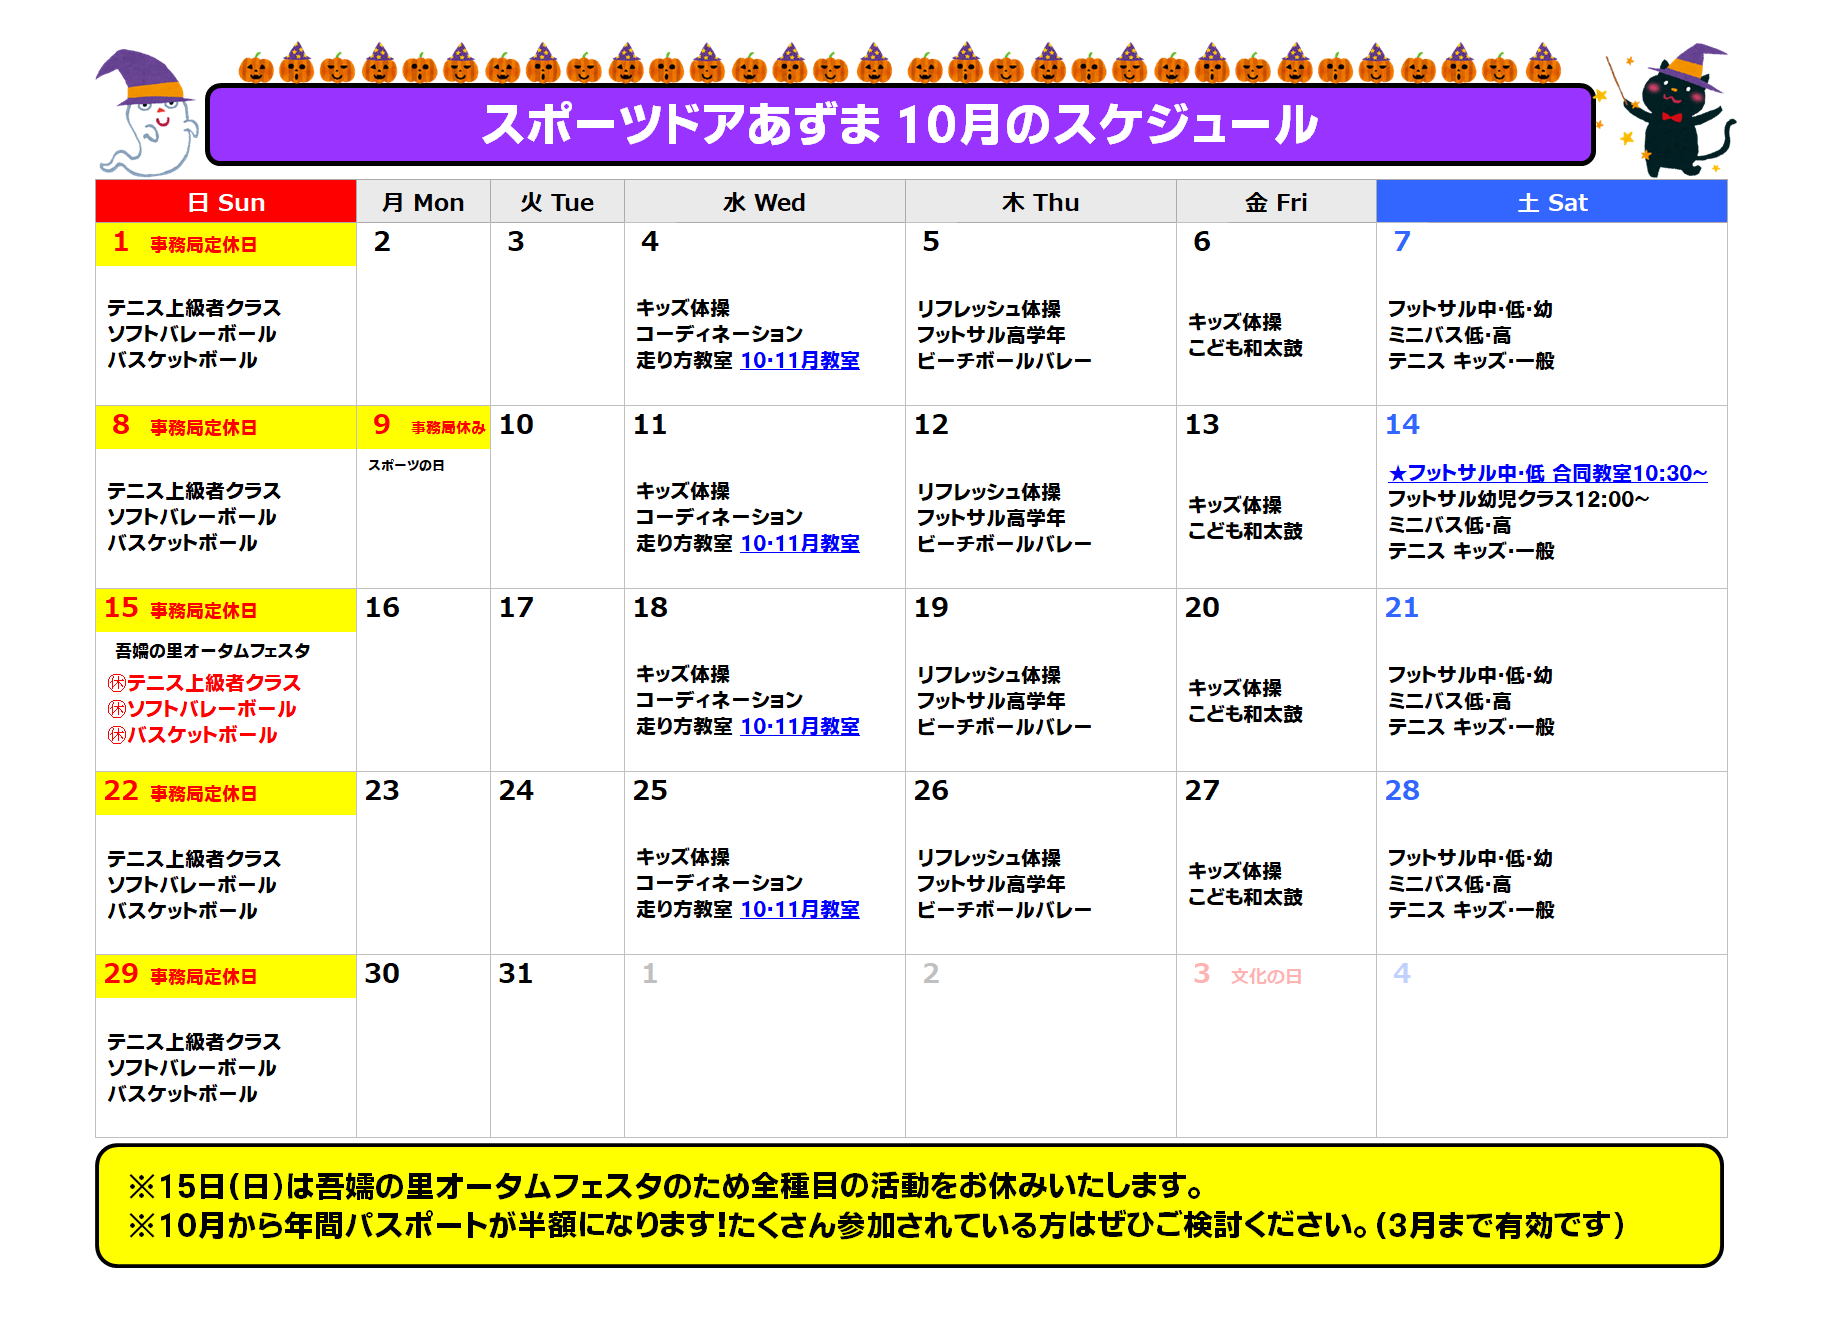The height and width of the screenshot is (1321, 1825).
Task: Click red バスケットボール on day 15
Action: pos(192,735)
